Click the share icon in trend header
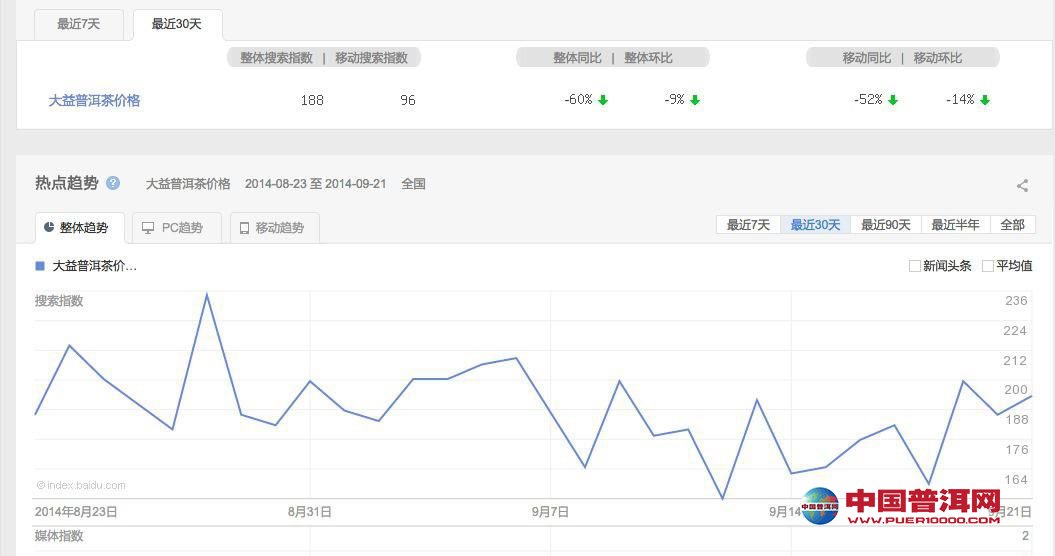Screen dimensions: 1055x556 point(1022,186)
